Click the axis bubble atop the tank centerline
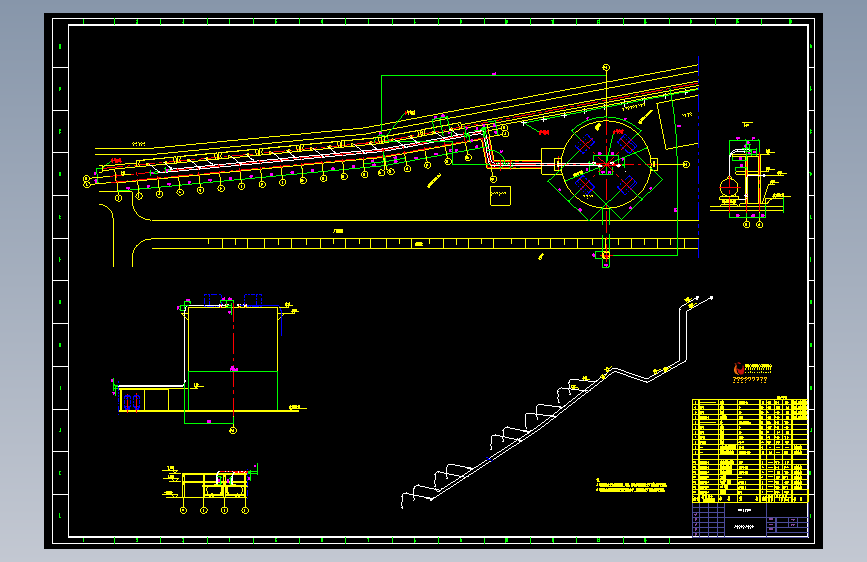 (x=606, y=67)
